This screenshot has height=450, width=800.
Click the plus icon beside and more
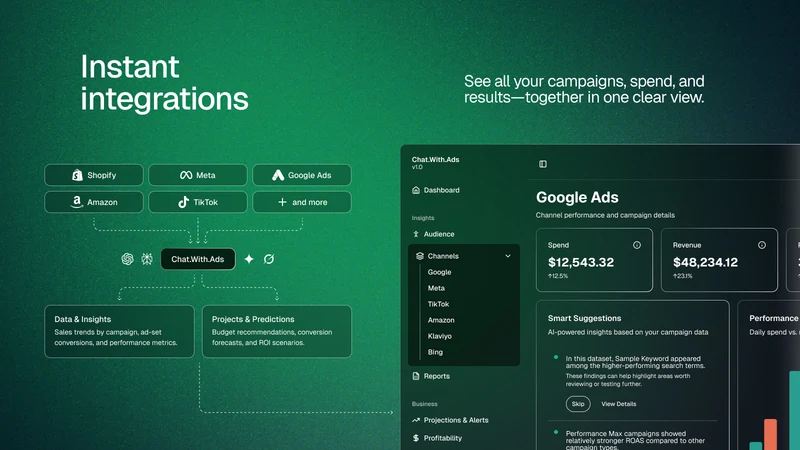282,202
